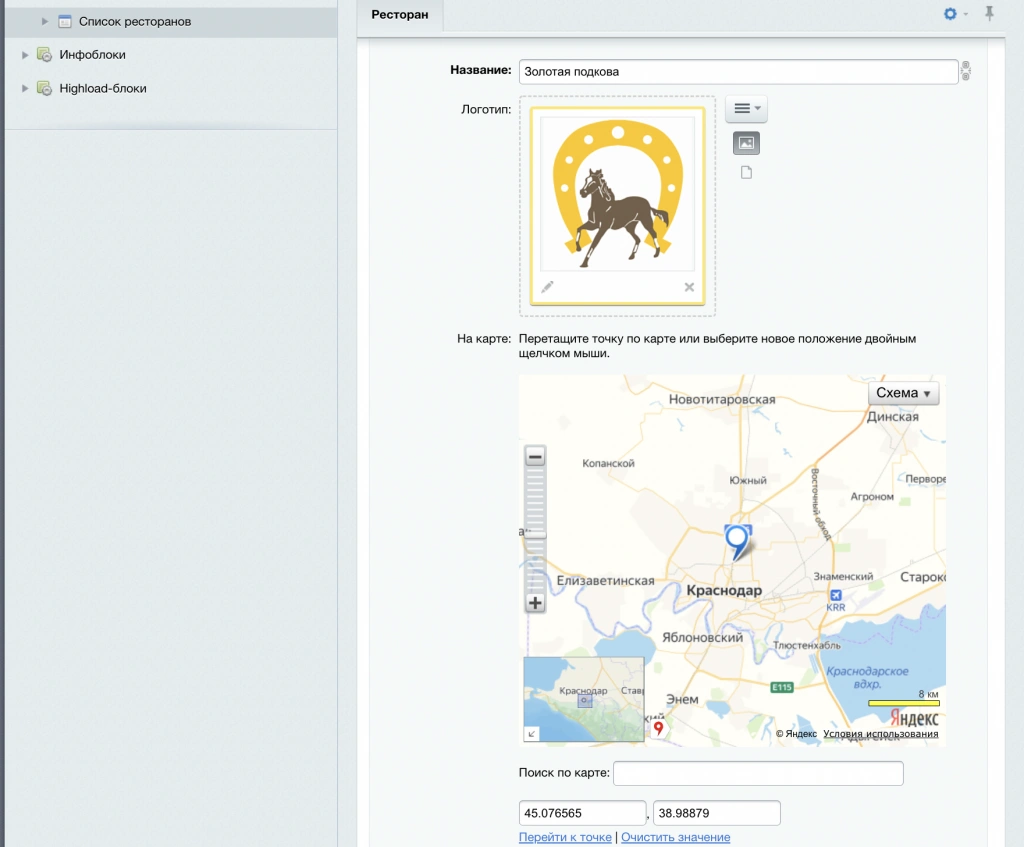Remove the logo with the X icon
This screenshot has width=1024, height=847.
pyautogui.click(x=689, y=287)
